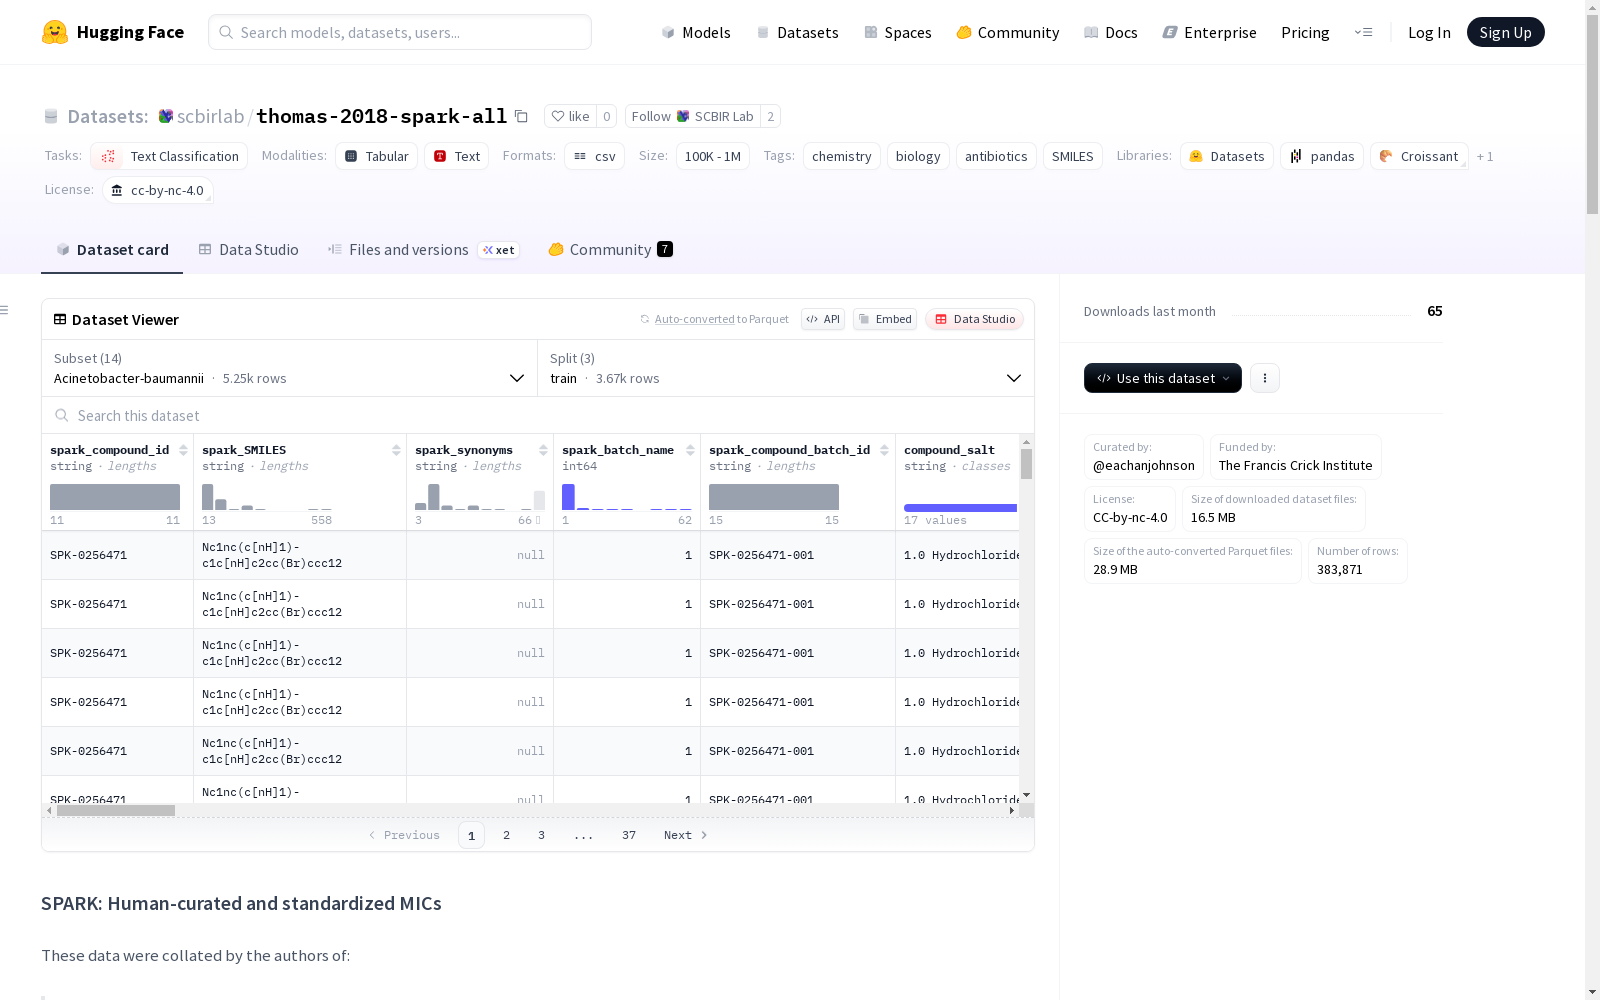Click the csv format tag
The width and height of the screenshot is (1600, 1000).
coord(595,156)
